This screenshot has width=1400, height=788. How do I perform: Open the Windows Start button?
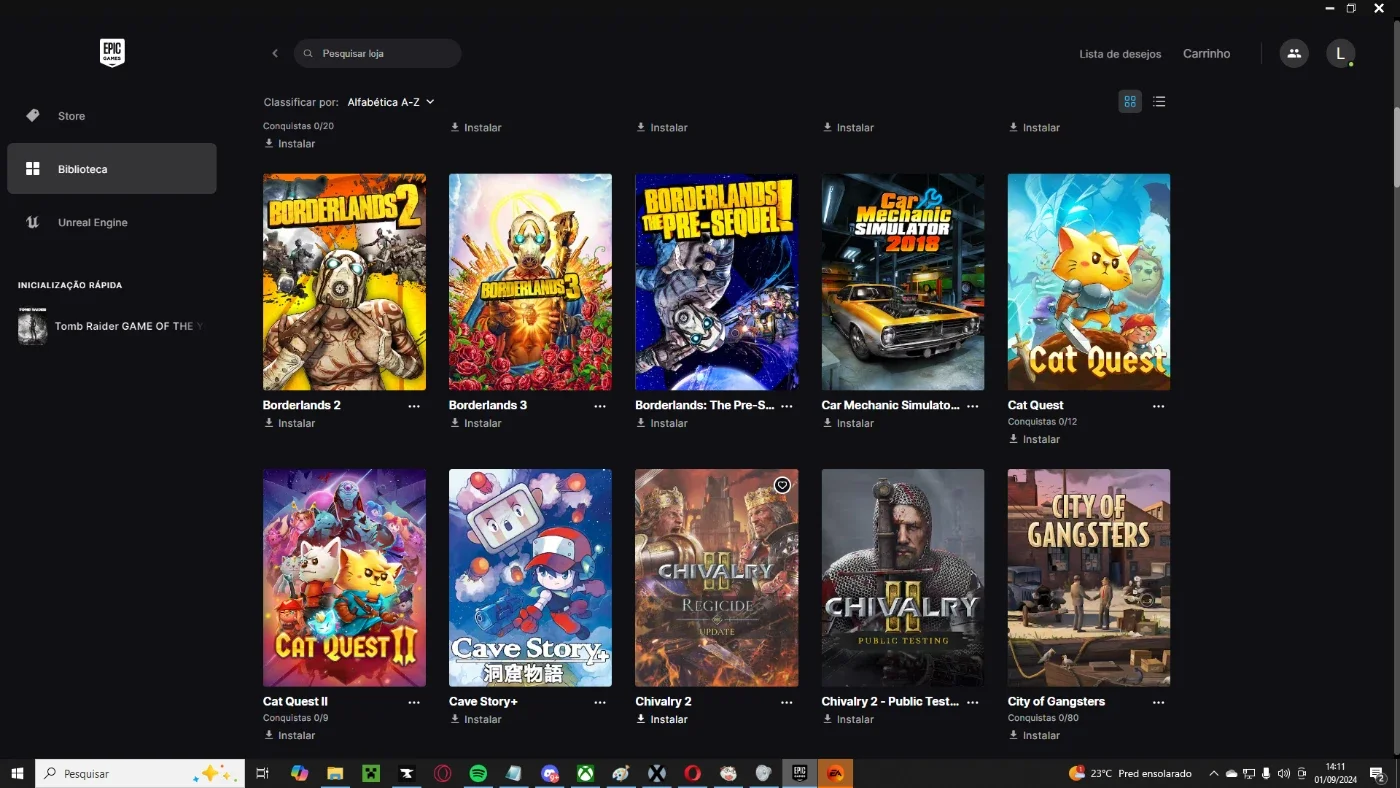click(17, 773)
